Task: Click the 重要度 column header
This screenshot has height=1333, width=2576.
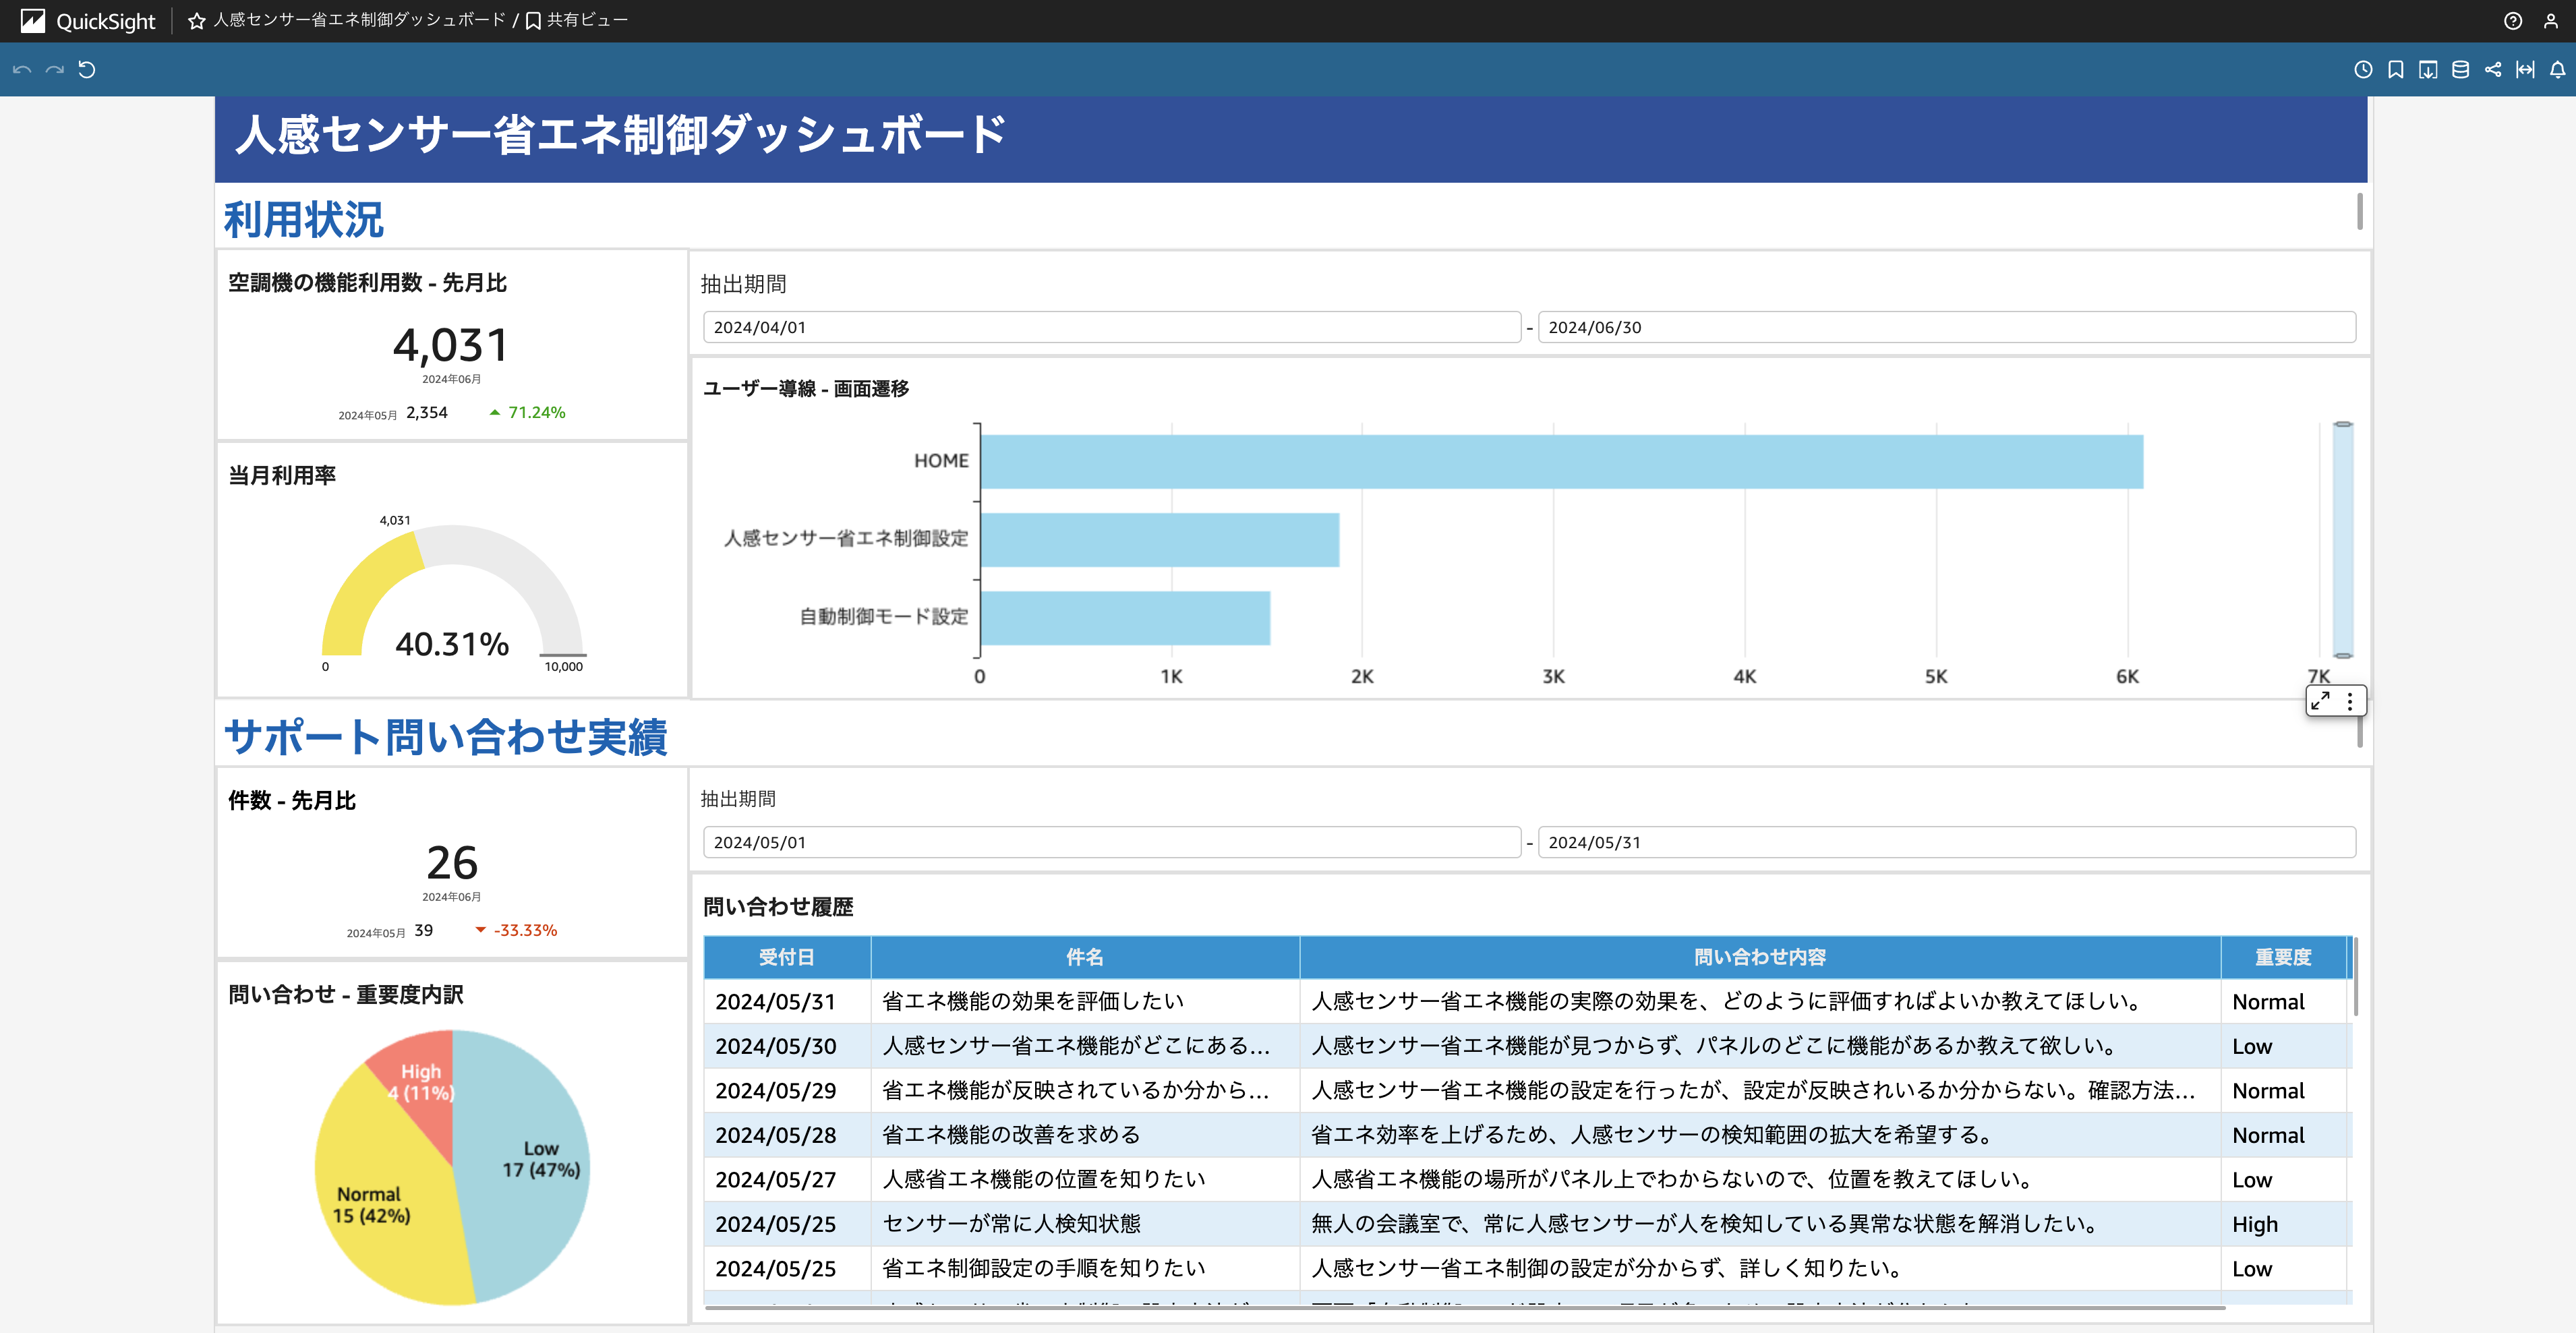Action: 2282,957
